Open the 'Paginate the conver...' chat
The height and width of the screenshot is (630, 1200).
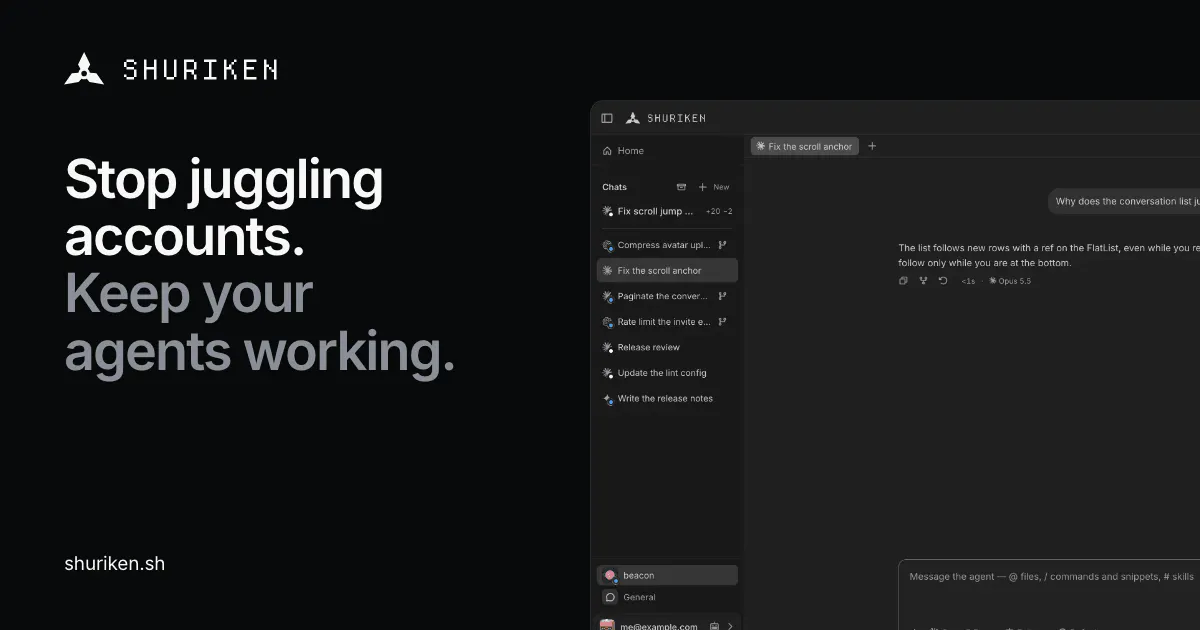point(667,296)
